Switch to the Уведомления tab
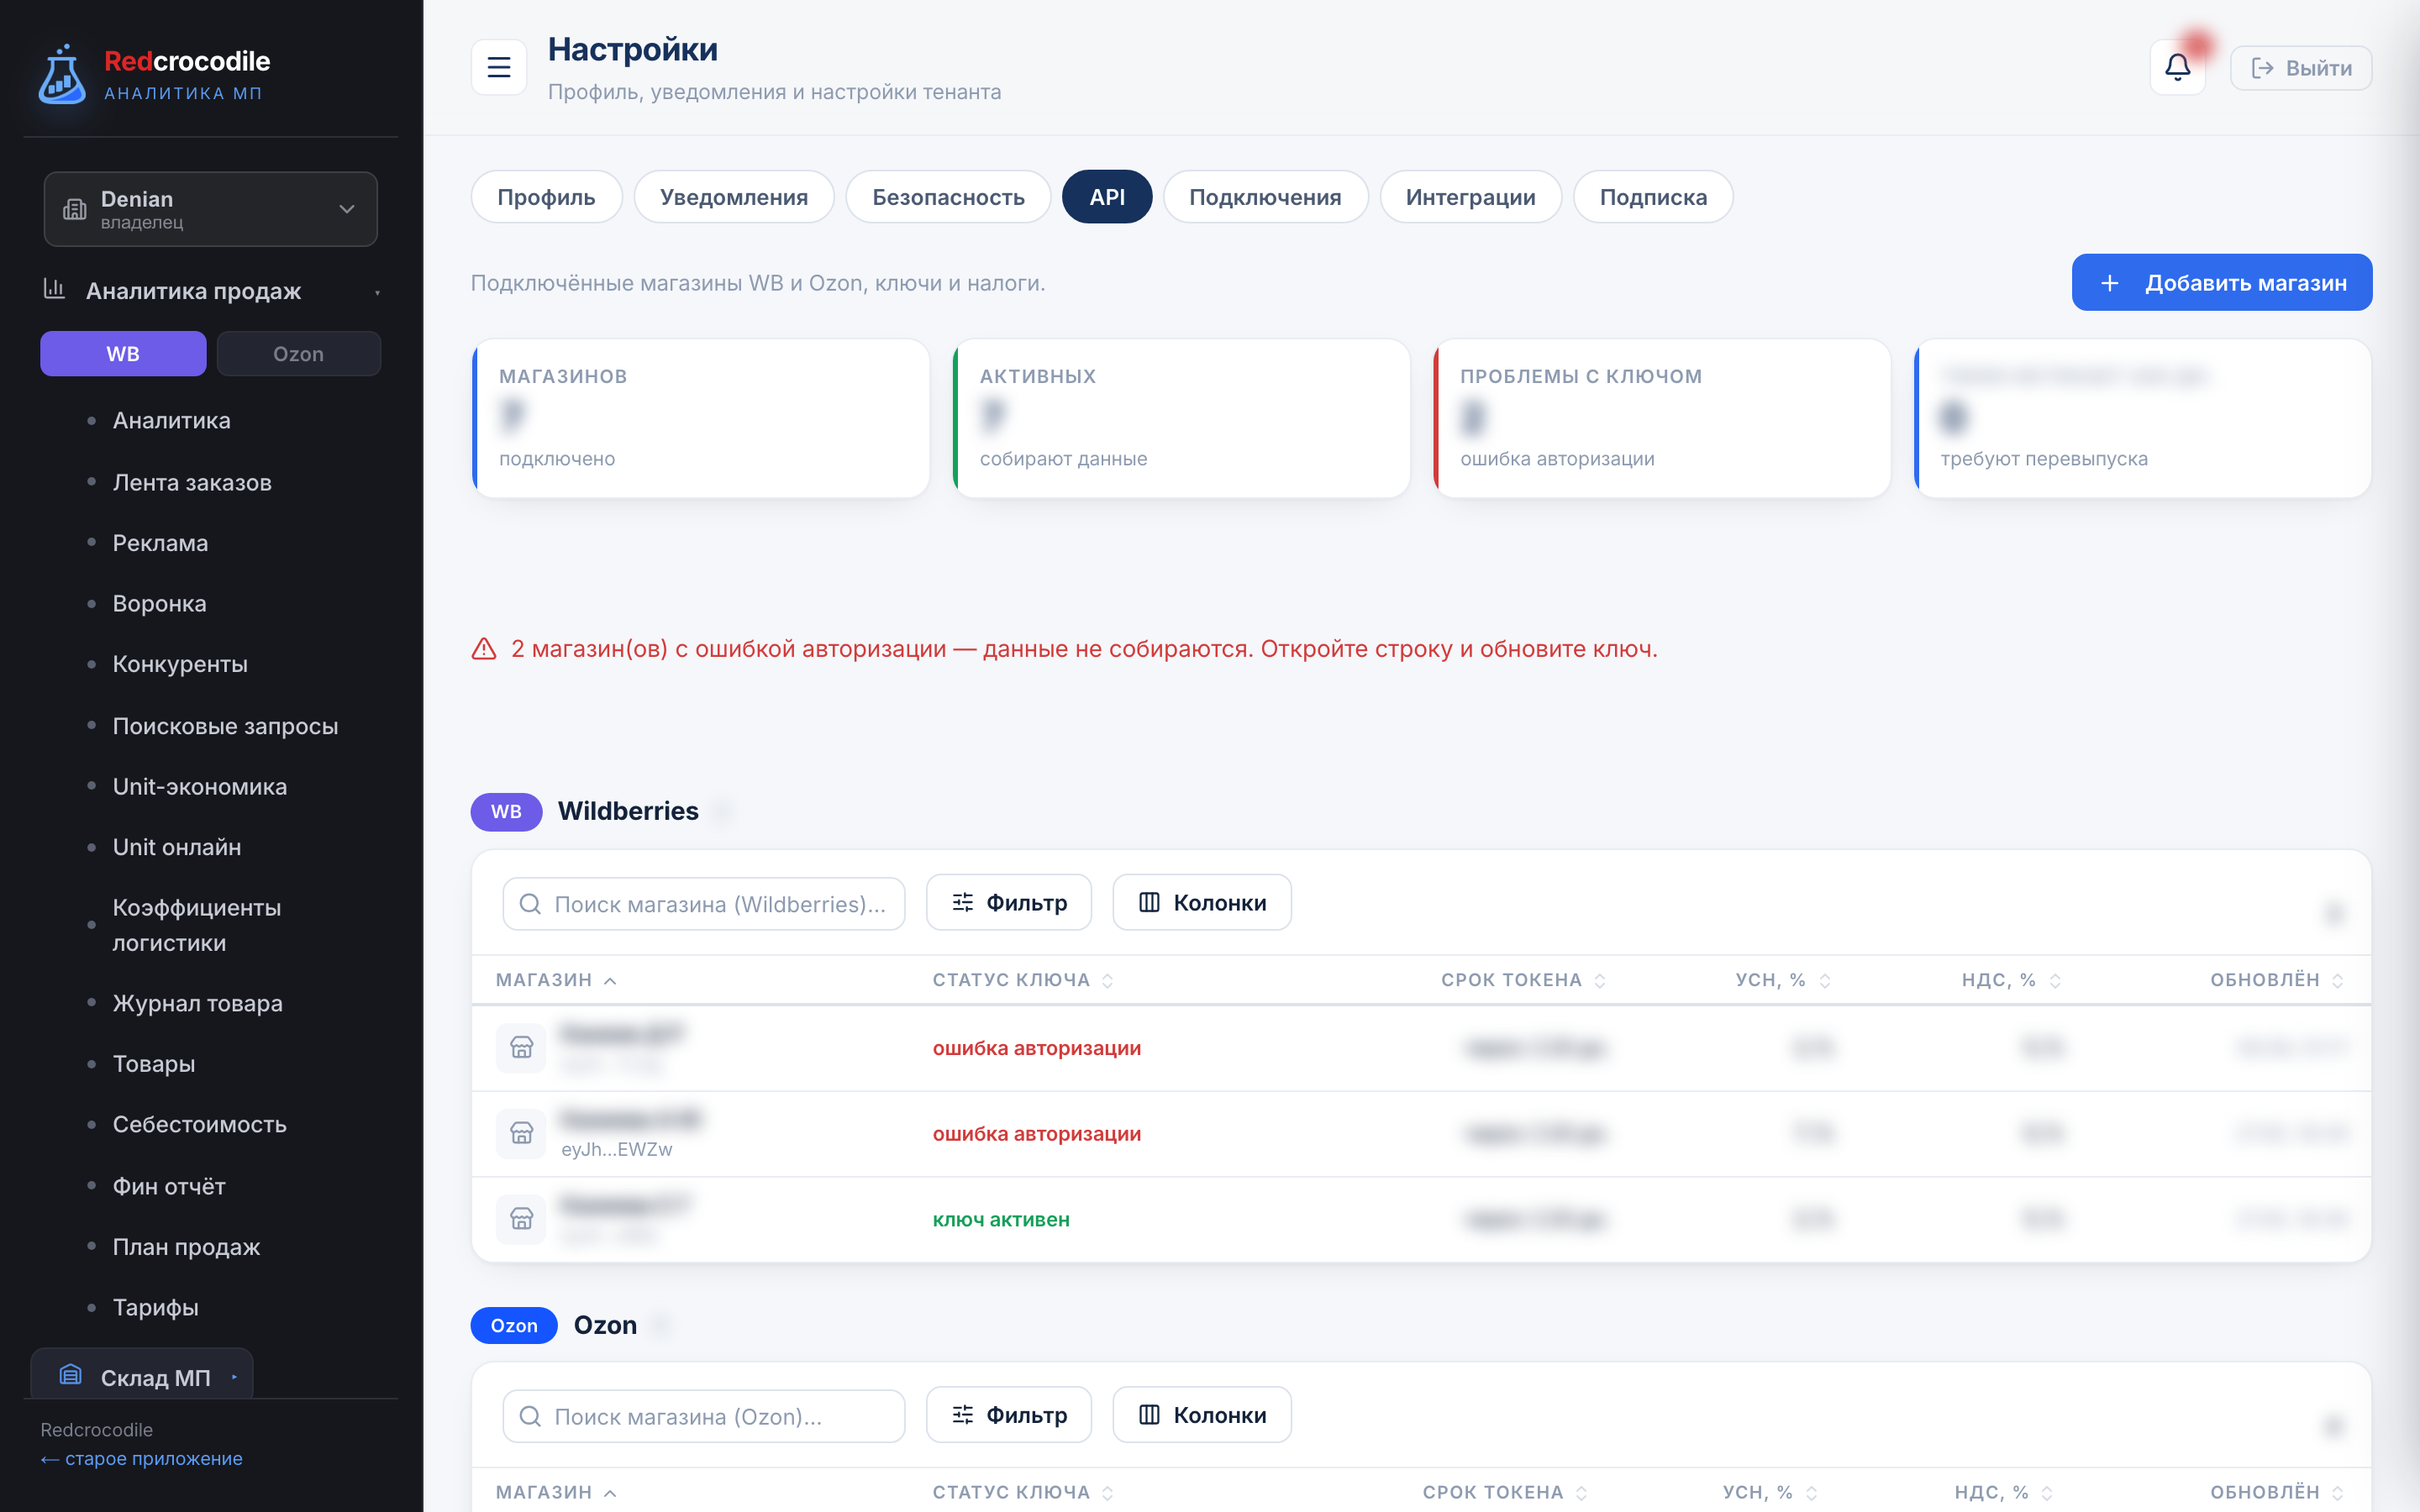The image size is (2420, 1512). click(x=733, y=197)
